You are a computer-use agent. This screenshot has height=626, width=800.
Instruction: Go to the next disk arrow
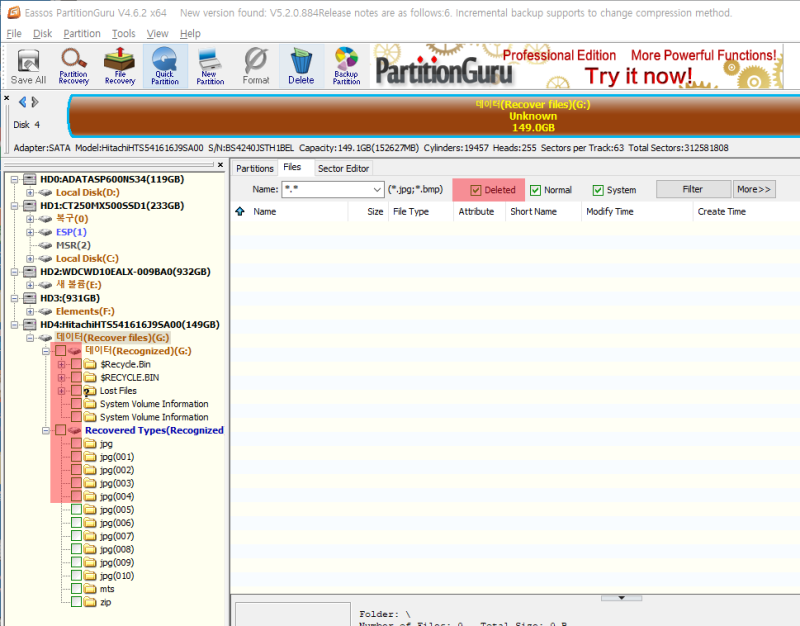pyautogui.click(x=35, y=102)
